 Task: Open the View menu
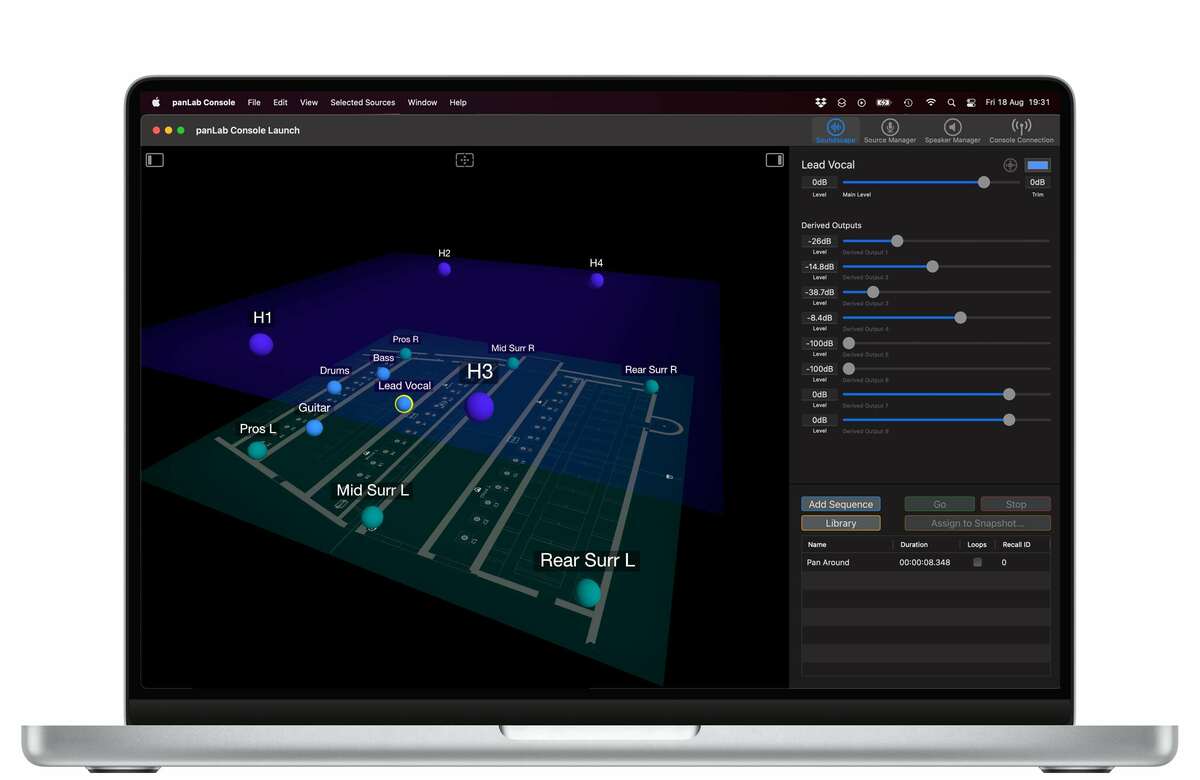[309, 103]
